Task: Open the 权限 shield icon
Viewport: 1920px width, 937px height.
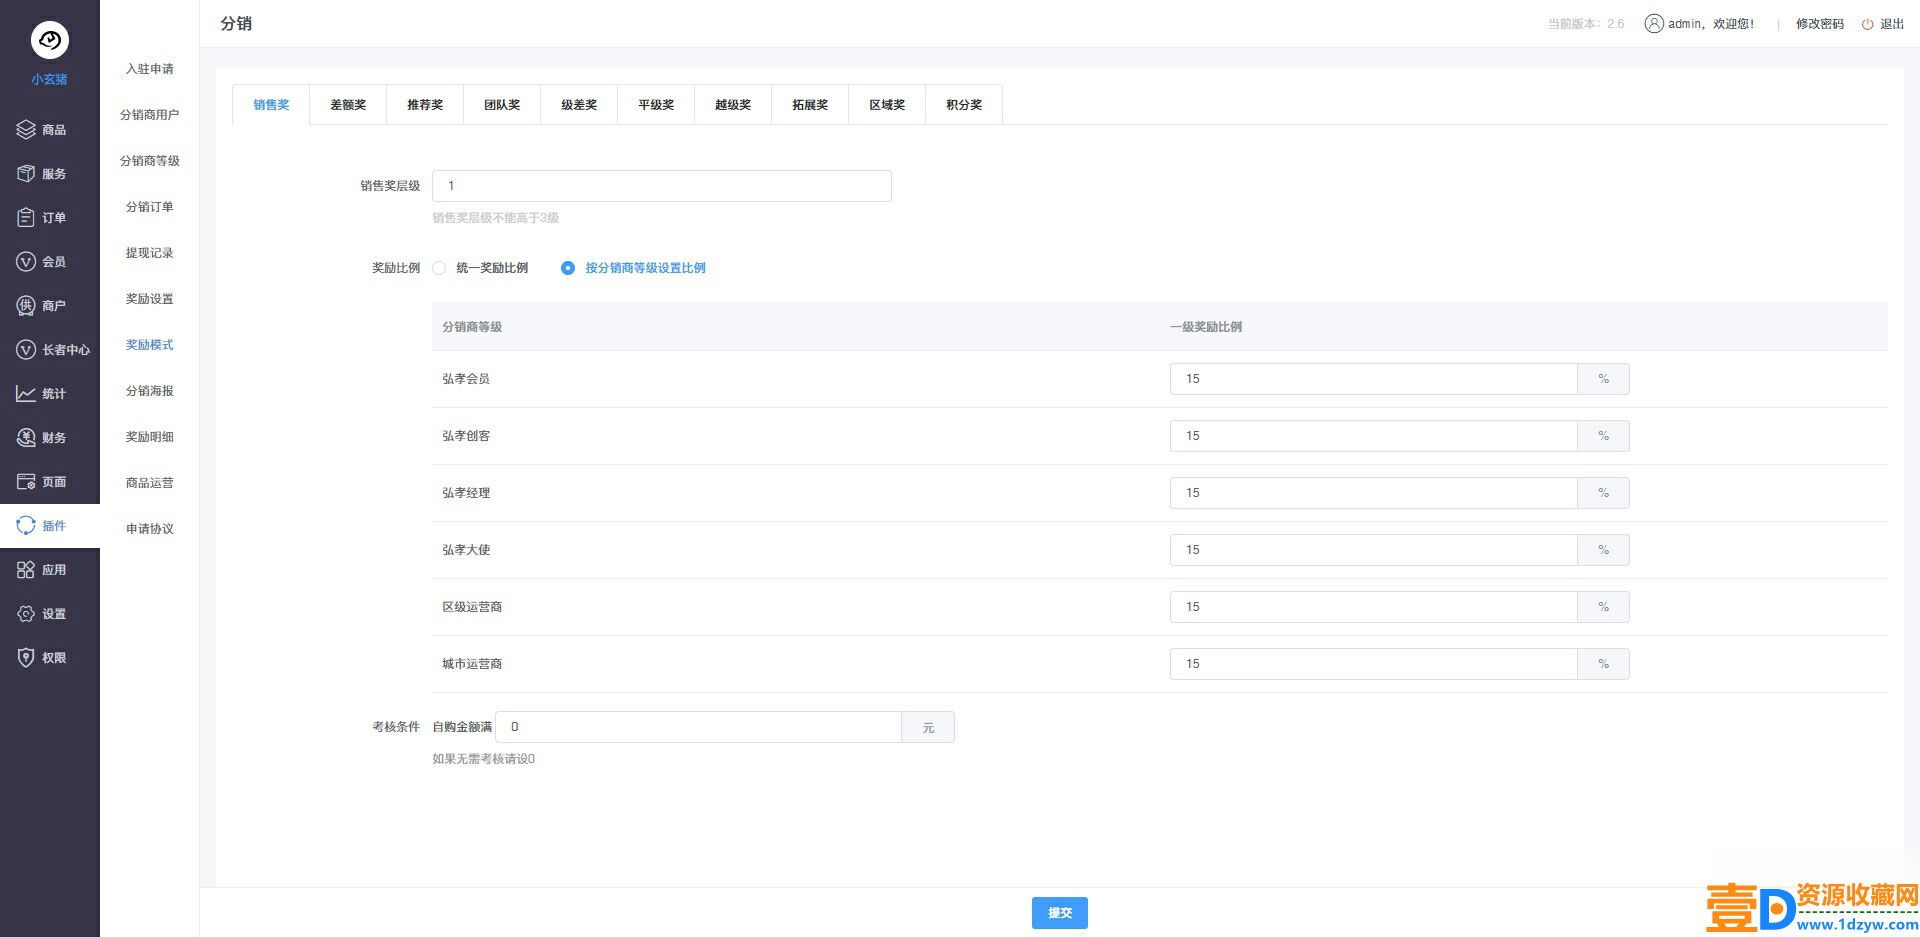Action: point(26,657)
